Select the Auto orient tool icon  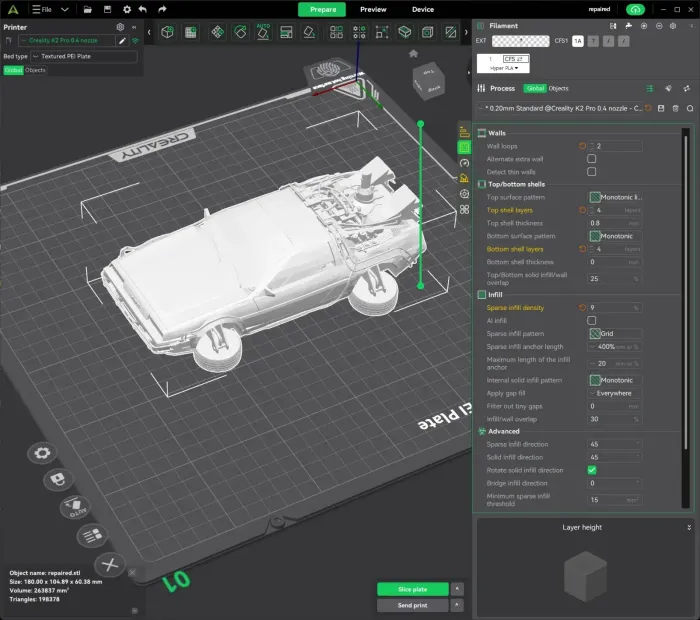tap(263, 32)
